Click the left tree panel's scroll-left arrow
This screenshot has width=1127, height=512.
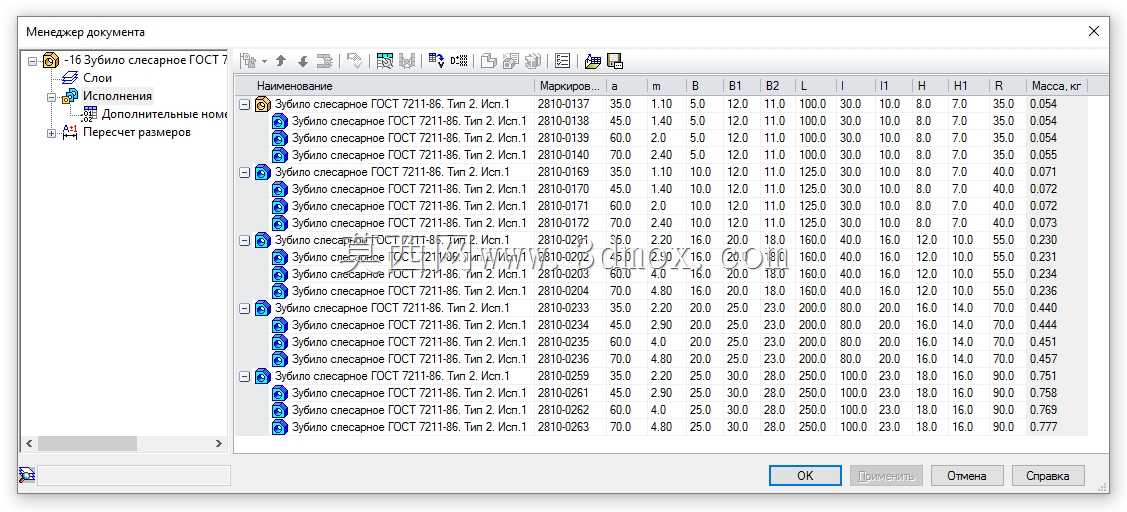[x=30, y=444]
